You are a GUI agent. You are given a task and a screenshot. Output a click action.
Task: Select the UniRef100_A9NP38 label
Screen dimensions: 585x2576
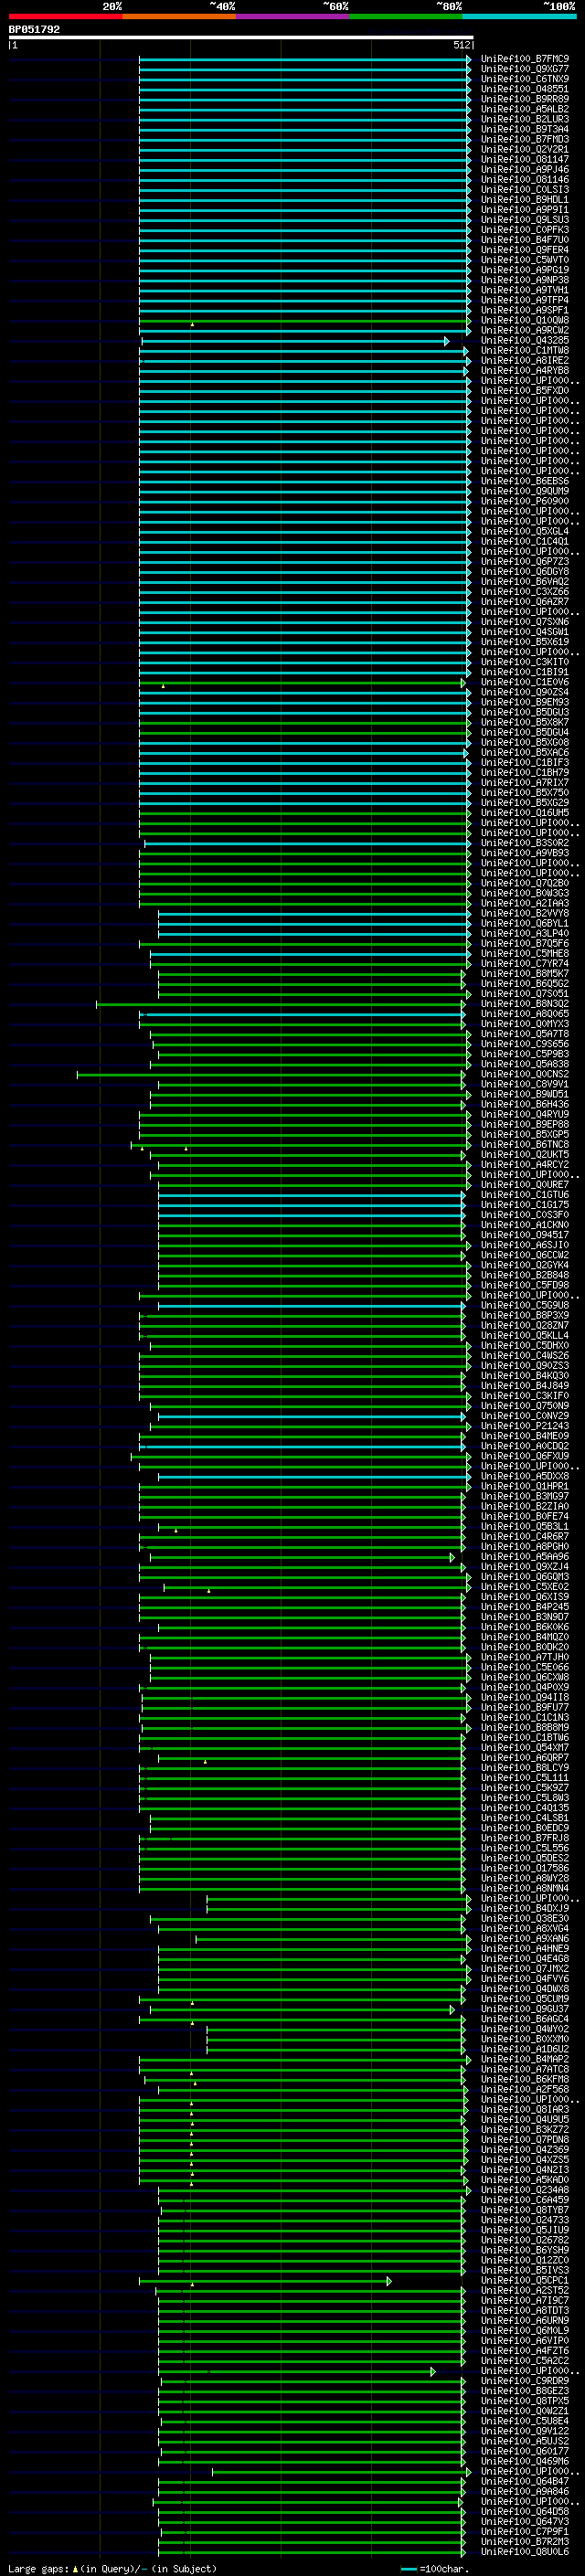point(525,280)
